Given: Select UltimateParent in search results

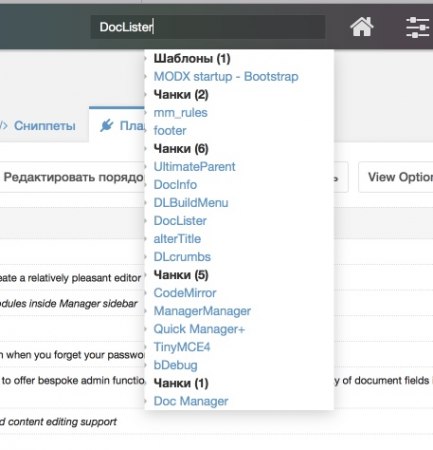Looking at the screenshot, I should point(194,167).
